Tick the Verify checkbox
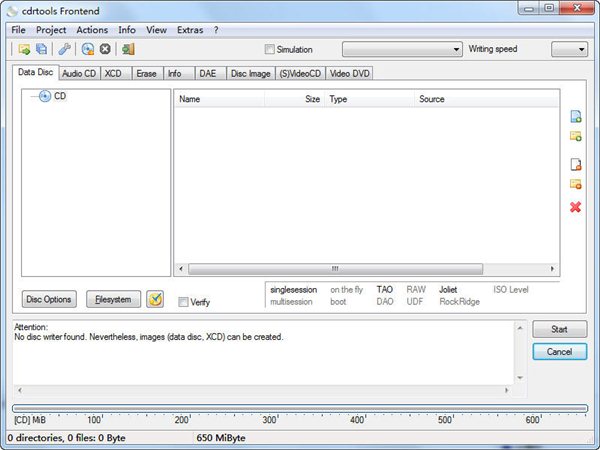Viewport: 600px width, 450px height. click(183, 302)
